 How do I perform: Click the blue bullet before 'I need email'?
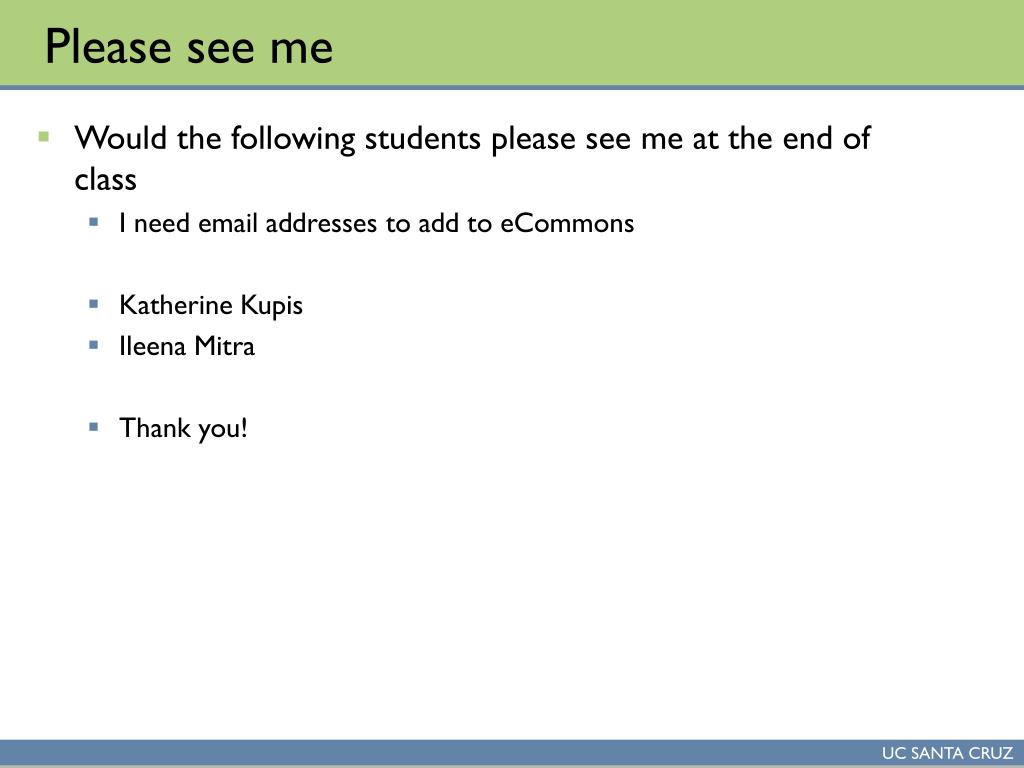(x=94, y=222)
